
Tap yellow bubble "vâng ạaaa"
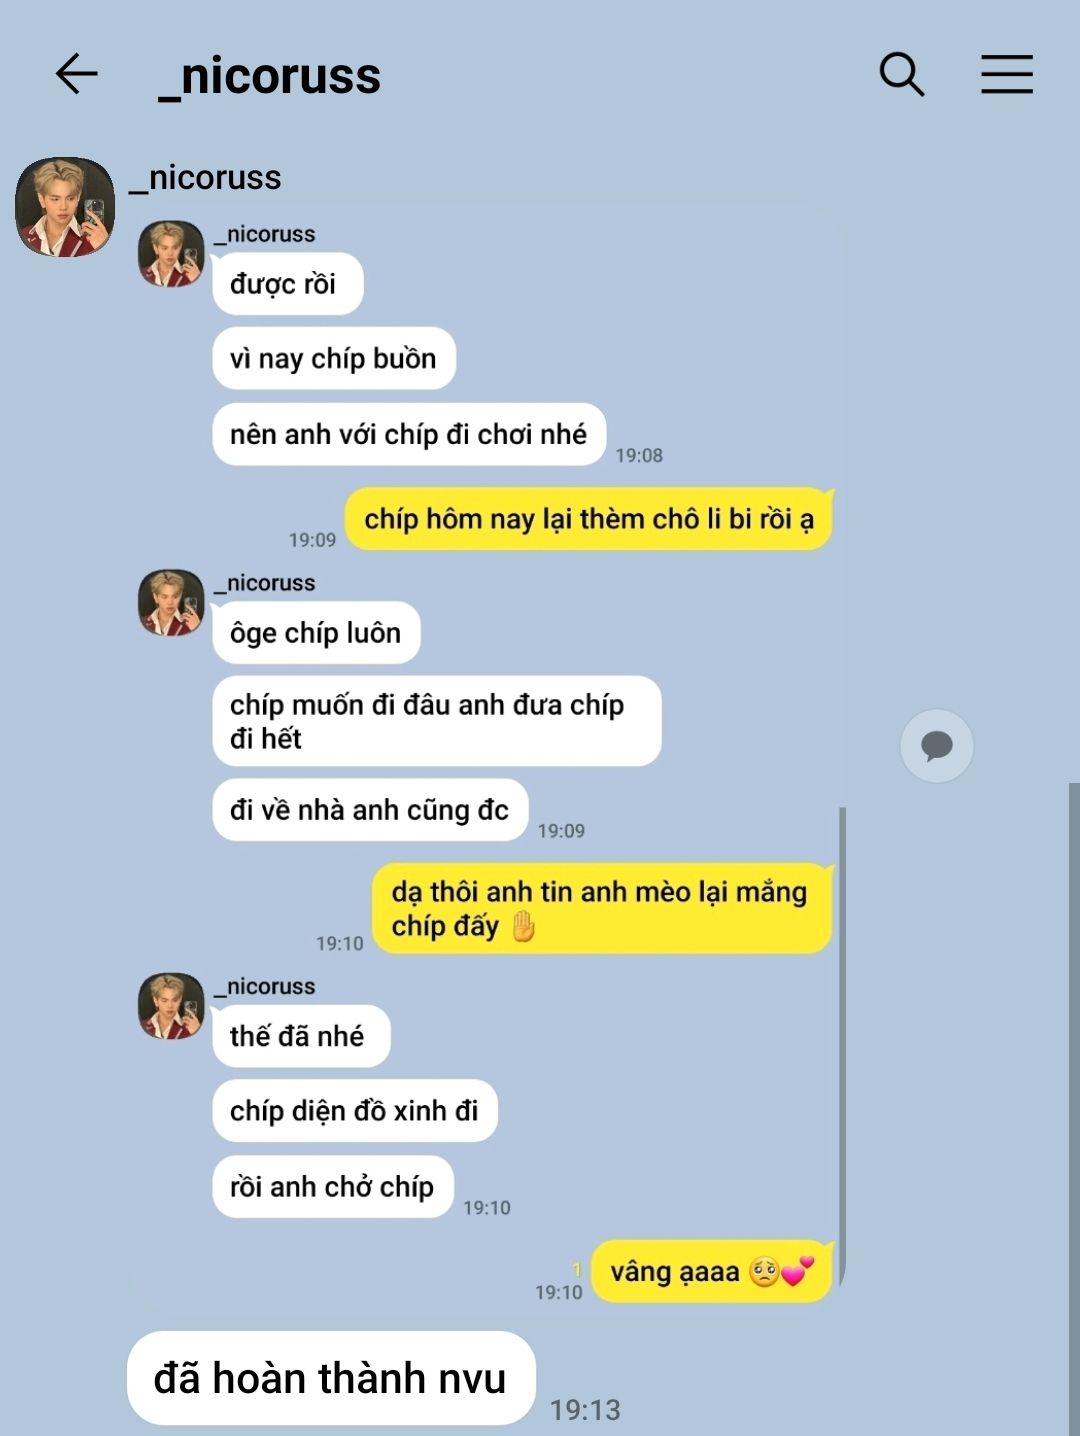(x=712, y=1272)
